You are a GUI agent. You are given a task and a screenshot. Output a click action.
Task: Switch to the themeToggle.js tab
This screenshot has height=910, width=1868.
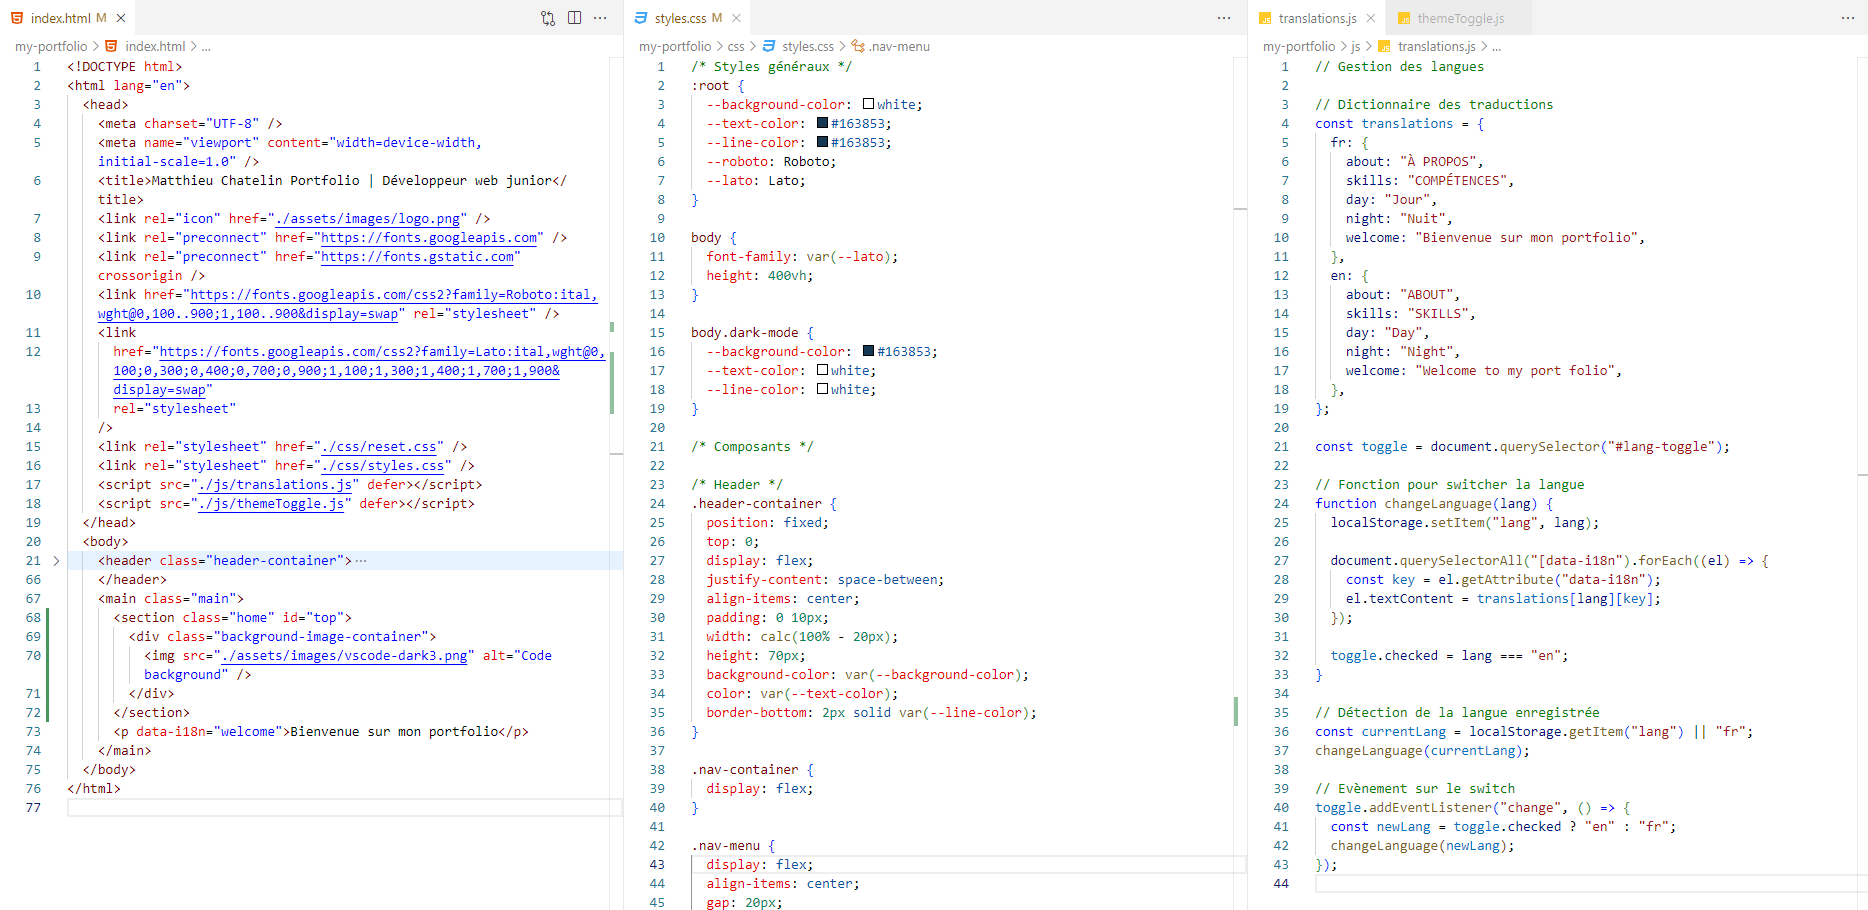coord(1460,18)
